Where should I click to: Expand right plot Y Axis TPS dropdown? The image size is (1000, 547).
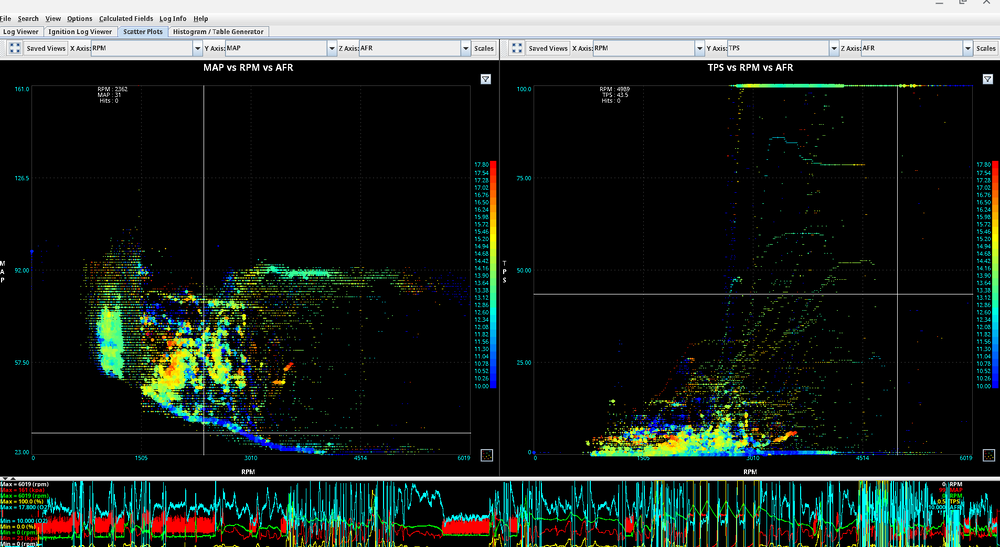pos(834,48)
